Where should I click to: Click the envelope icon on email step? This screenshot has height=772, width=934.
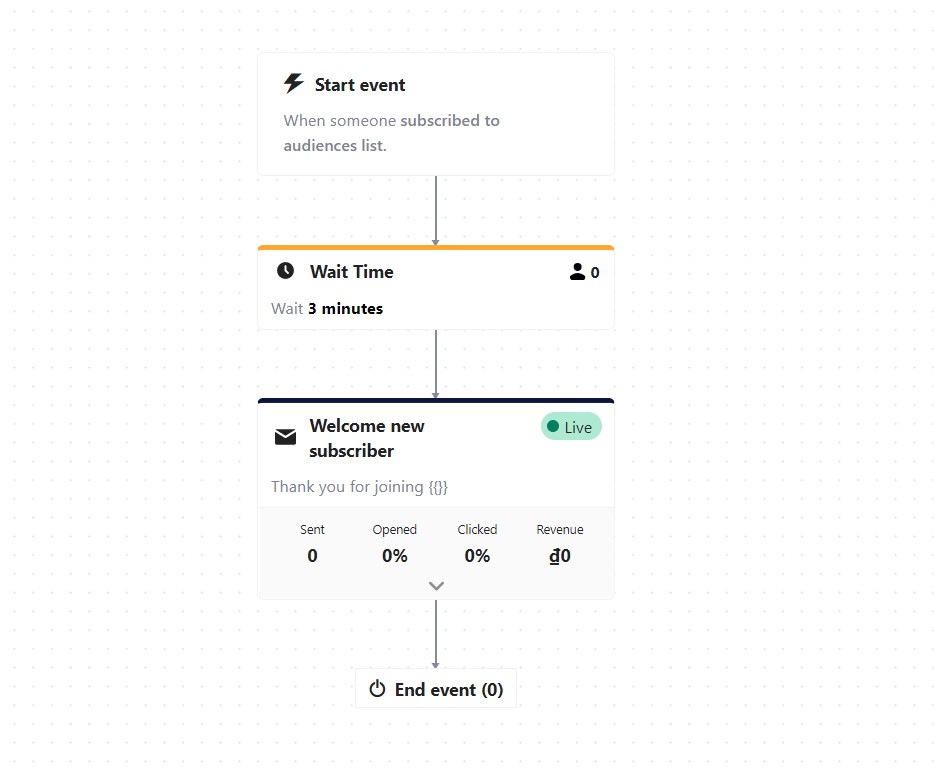(x=286, y=437)
